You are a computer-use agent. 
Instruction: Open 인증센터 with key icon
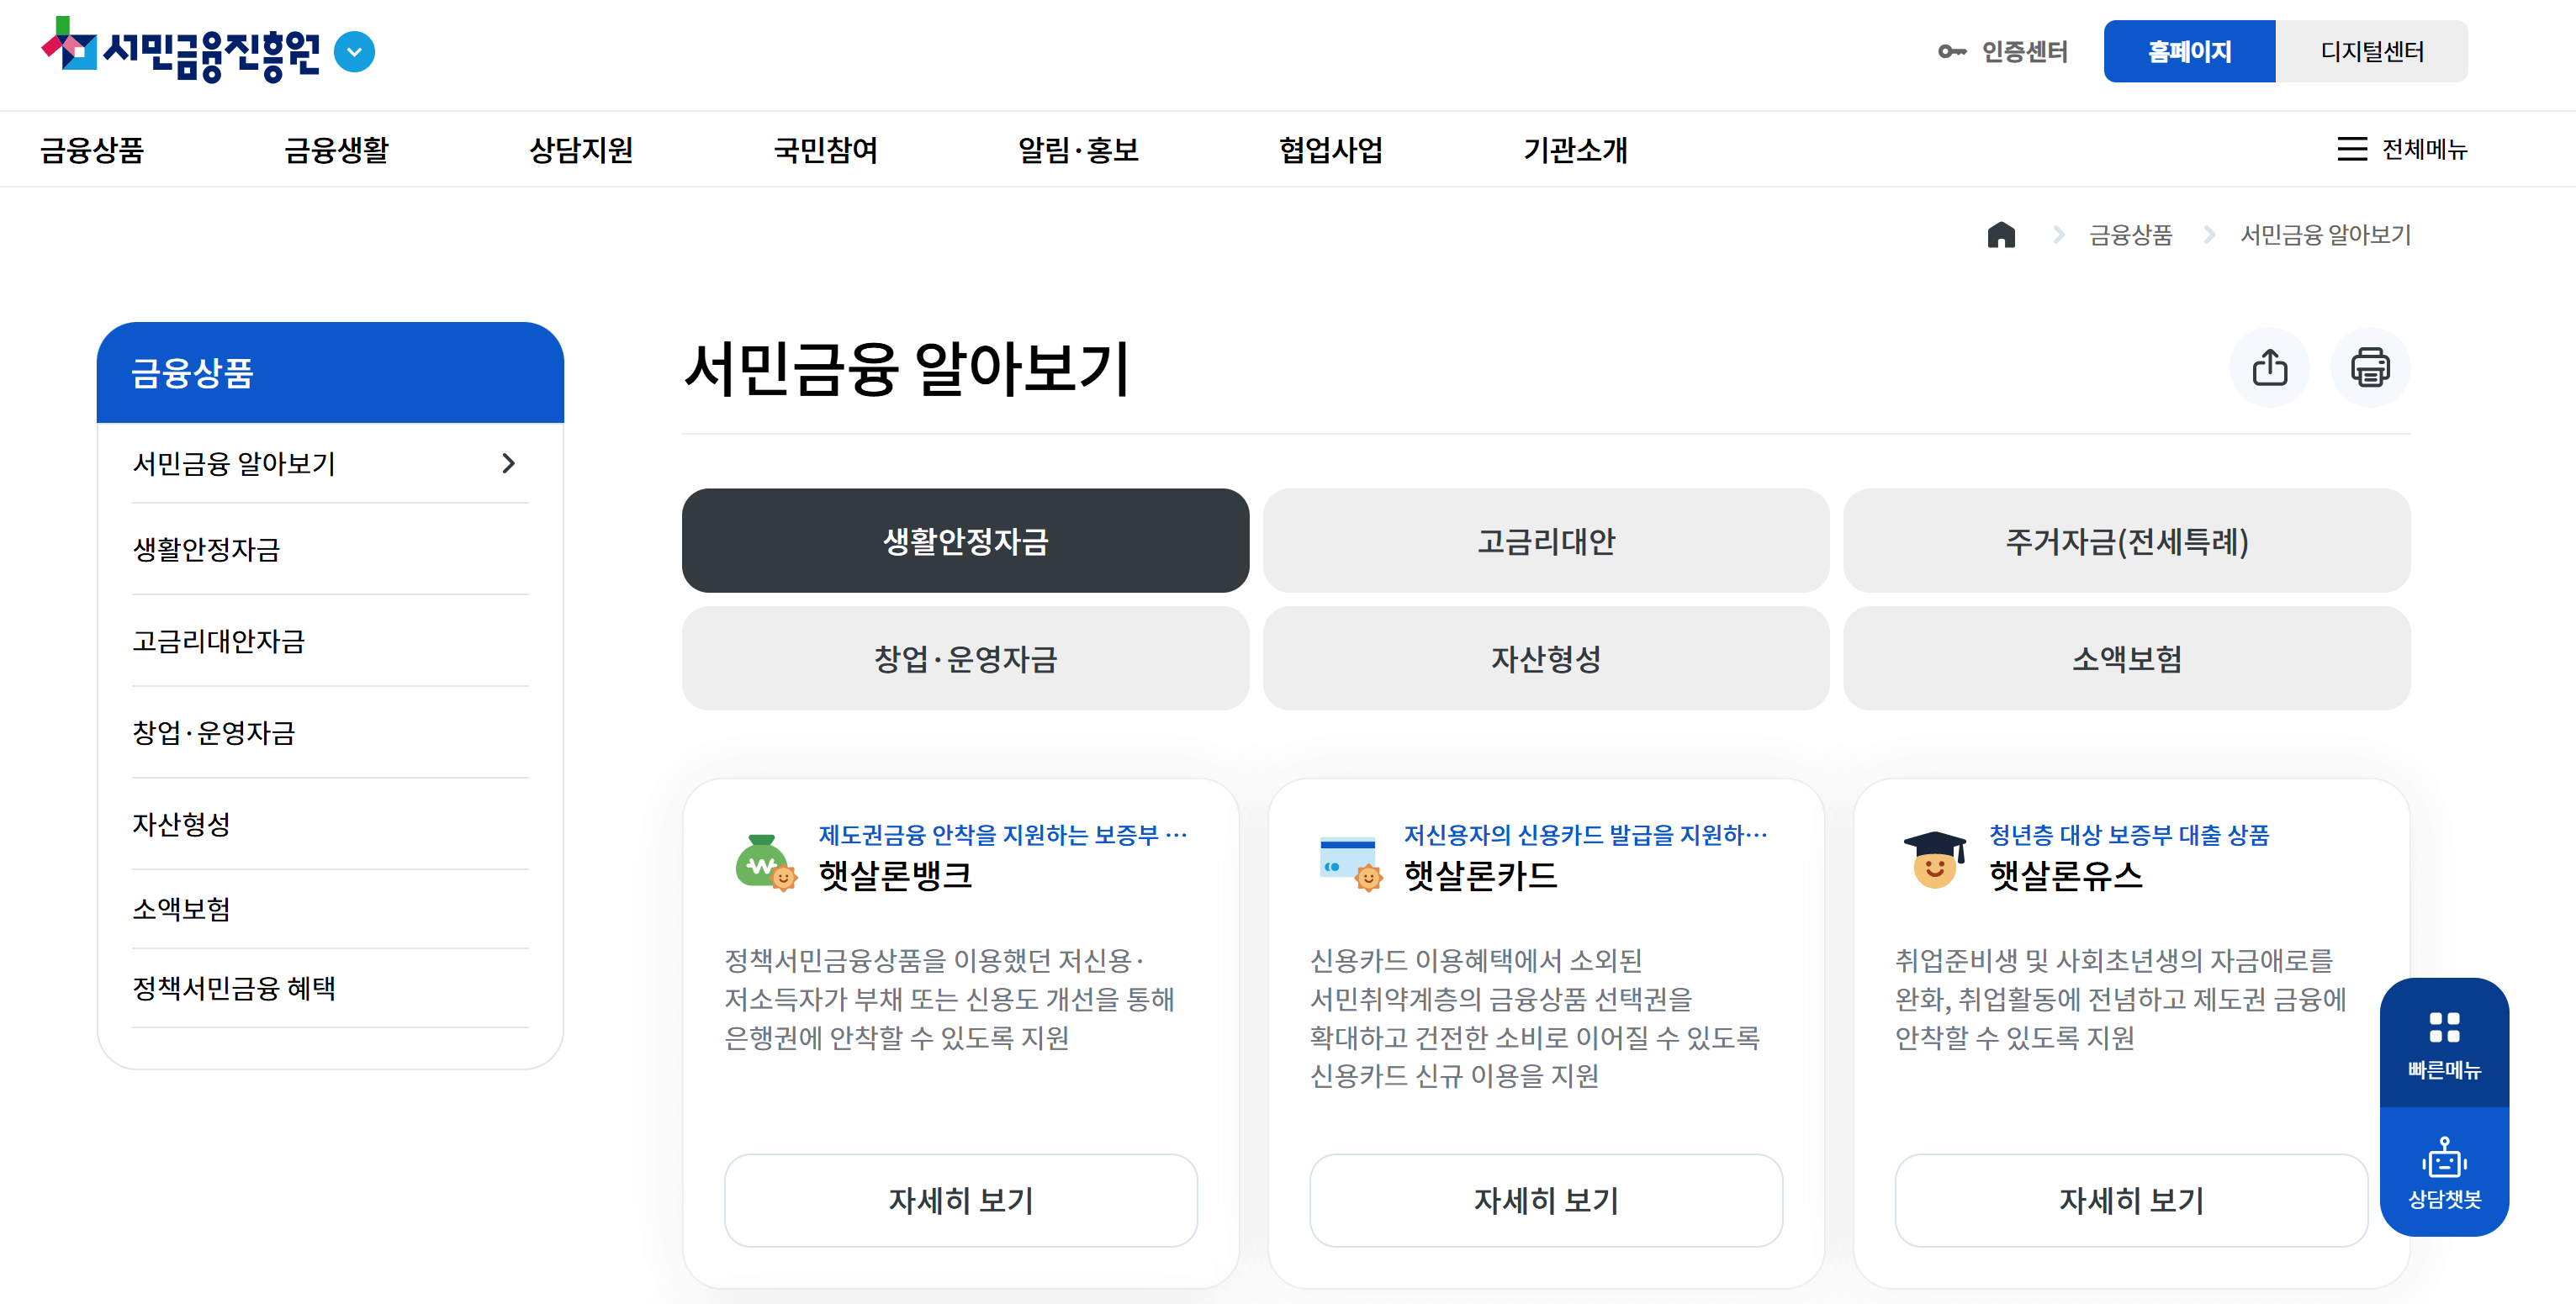point(2002,51)
